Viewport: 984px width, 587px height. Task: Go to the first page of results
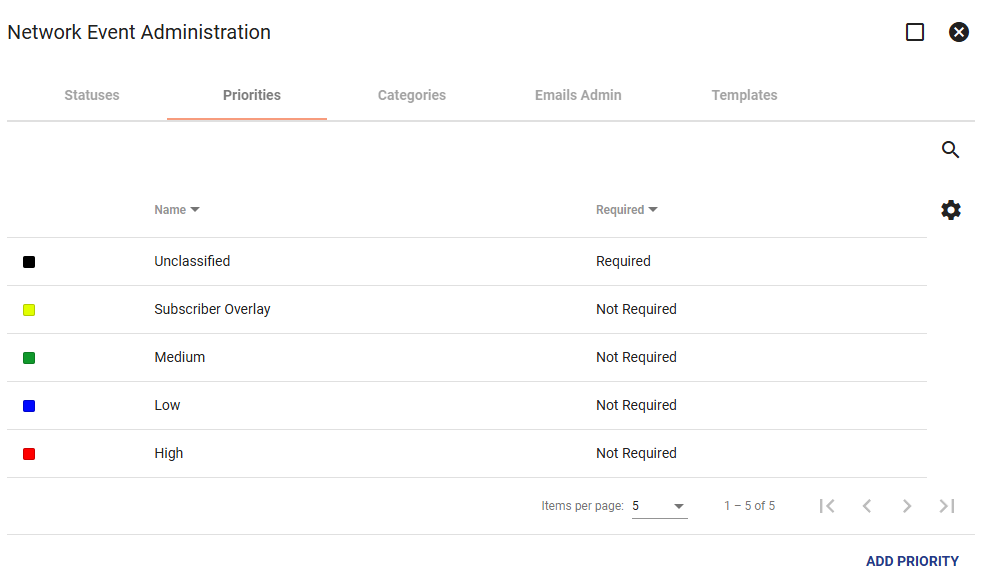point(827,506)
